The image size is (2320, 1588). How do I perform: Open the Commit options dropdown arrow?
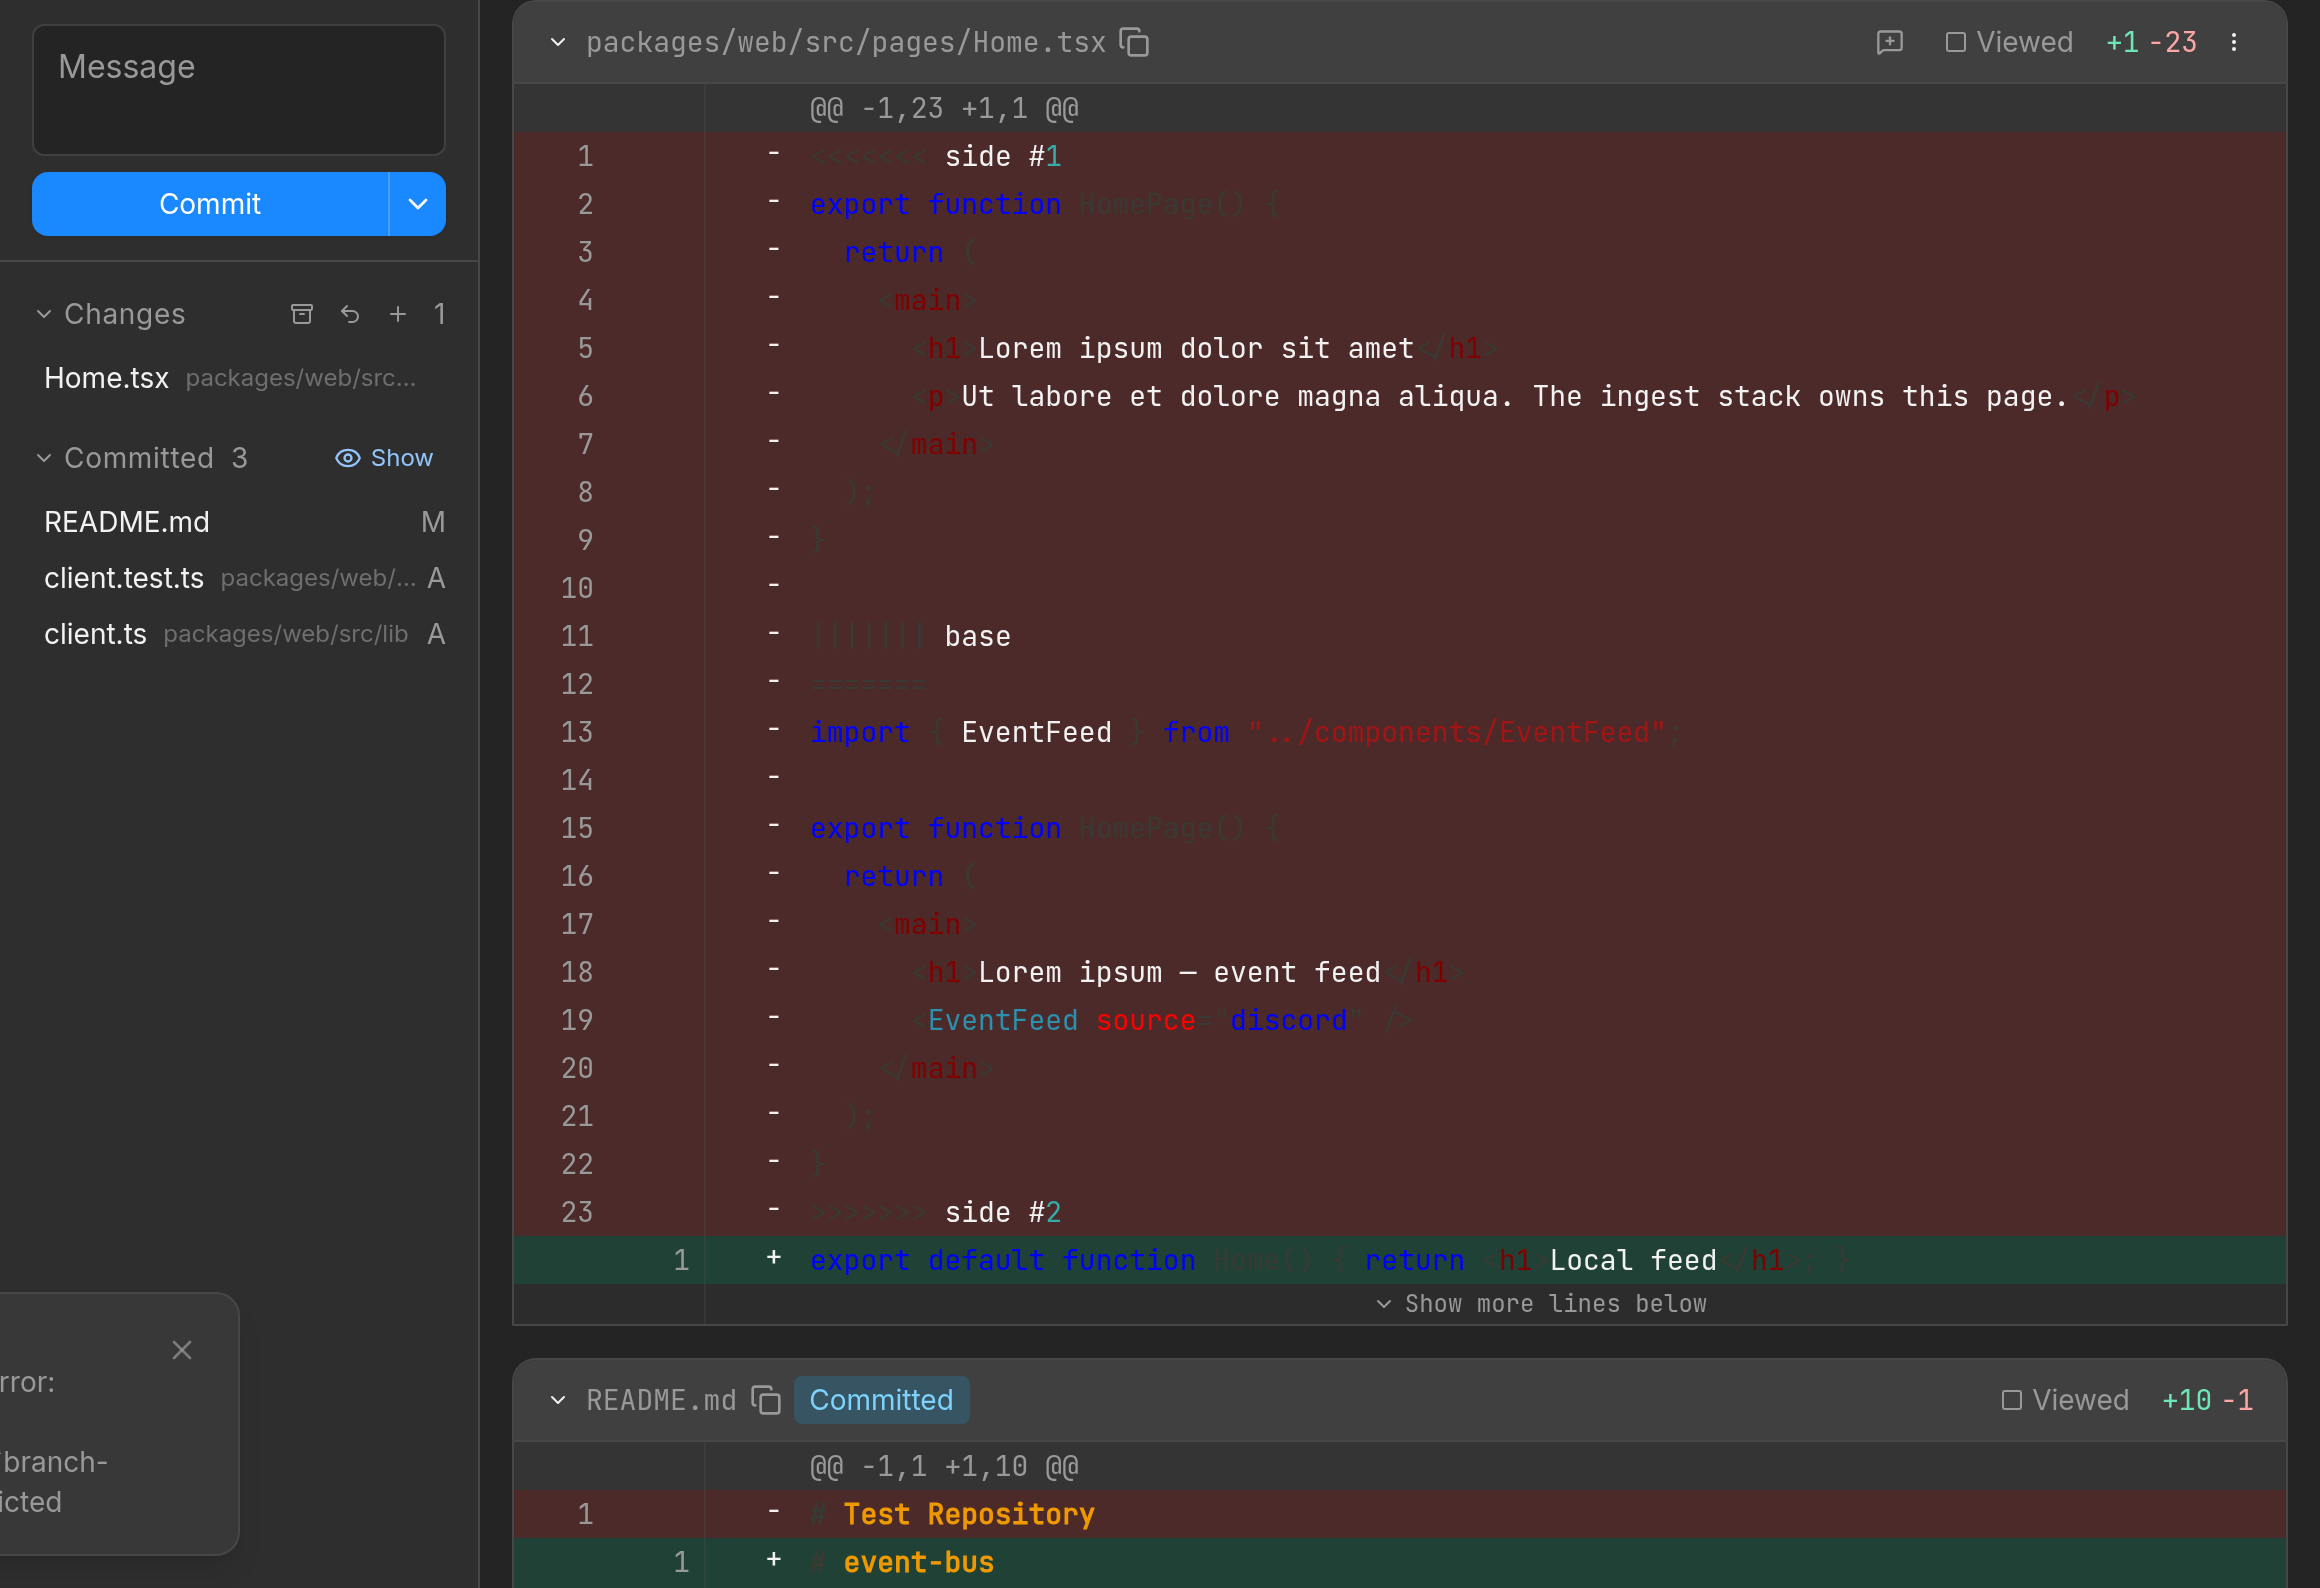(418, 204)
